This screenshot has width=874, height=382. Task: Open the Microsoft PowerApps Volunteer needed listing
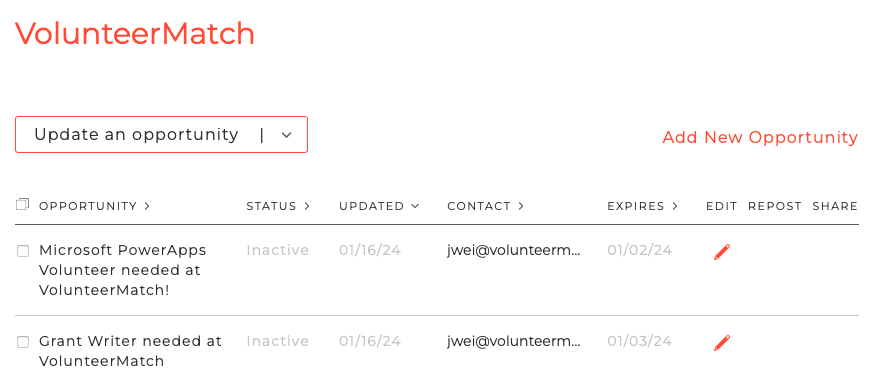(123, 270)
